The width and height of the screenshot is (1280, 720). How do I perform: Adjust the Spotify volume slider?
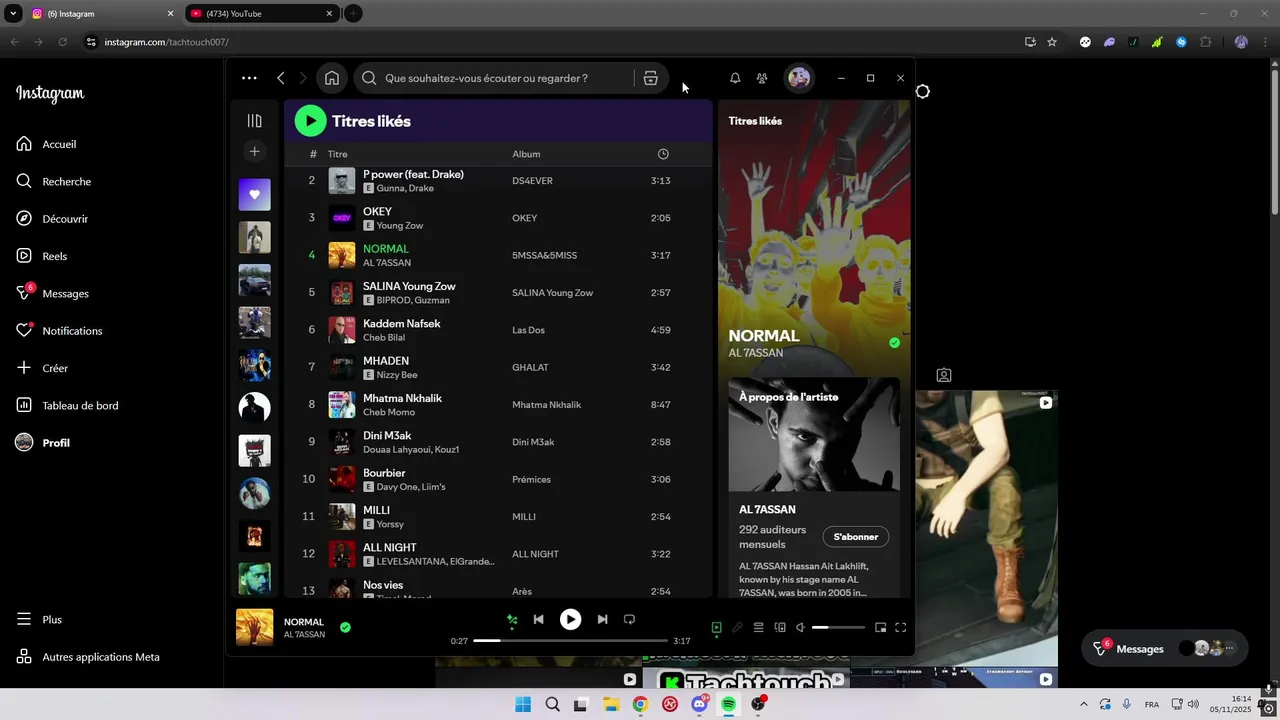(x=838, y=628)
